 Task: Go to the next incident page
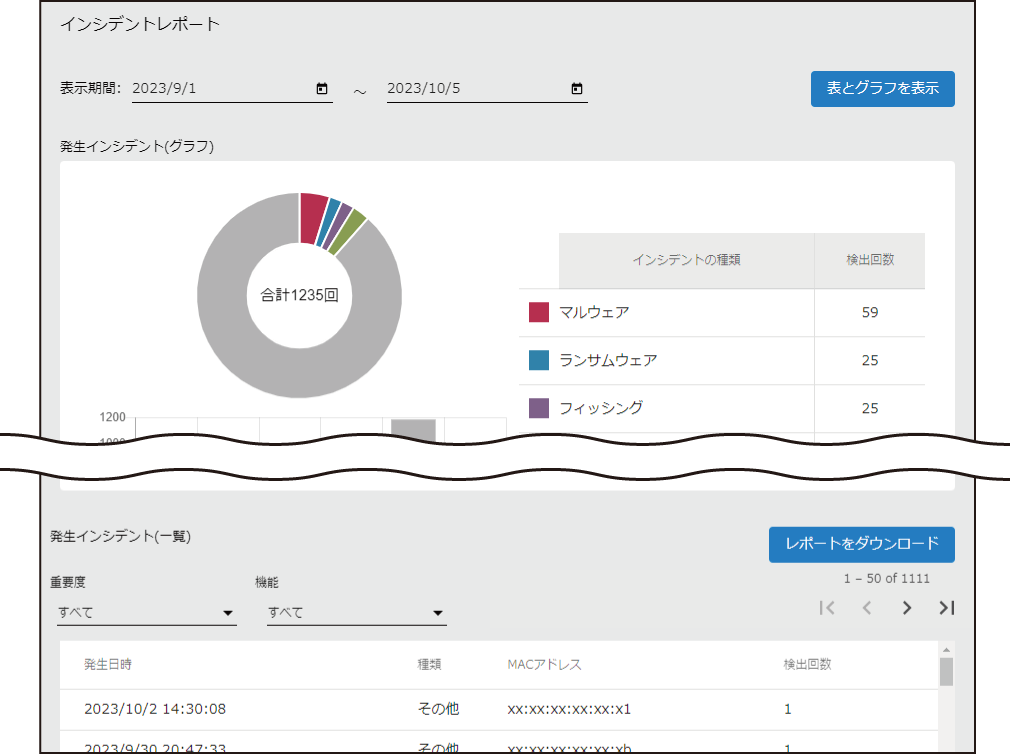coord(906,607)
